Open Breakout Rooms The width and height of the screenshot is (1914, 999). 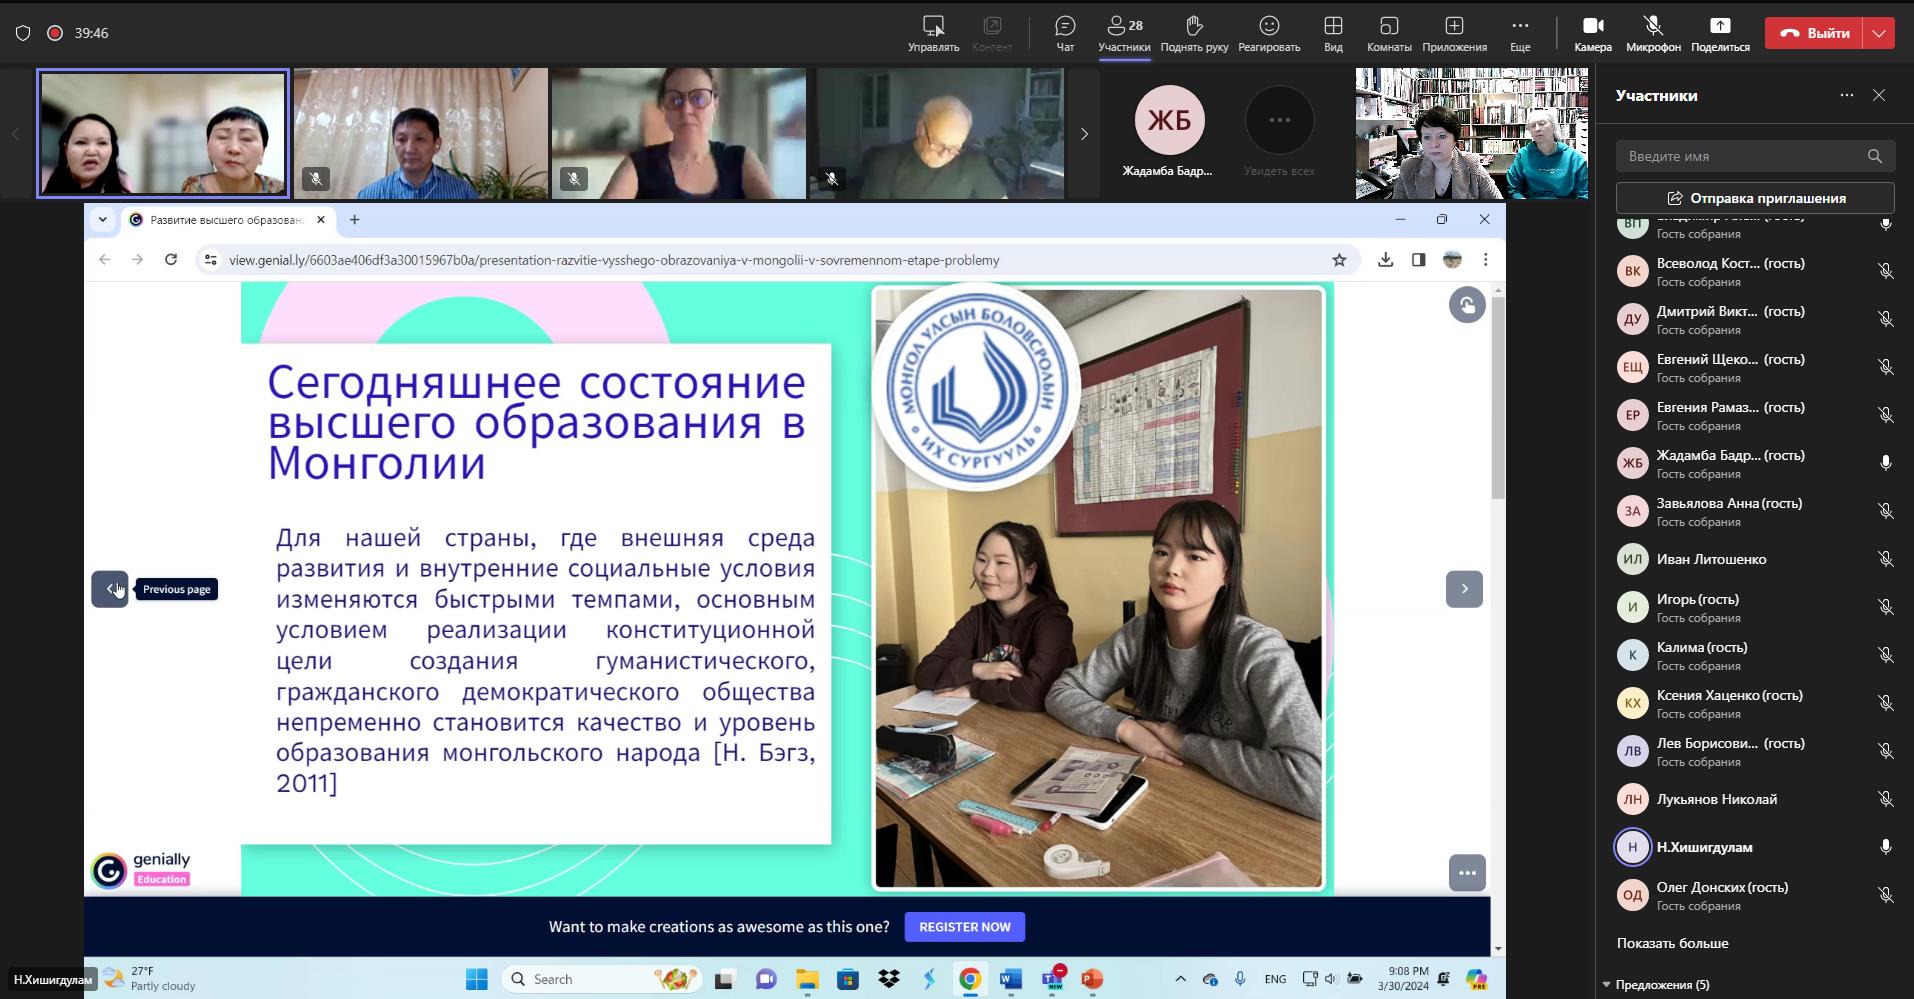1389,33
